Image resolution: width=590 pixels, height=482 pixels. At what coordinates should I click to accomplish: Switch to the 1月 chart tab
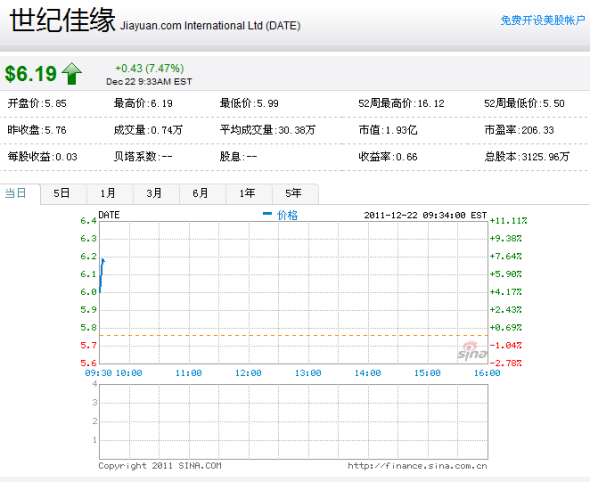point(108,193)
